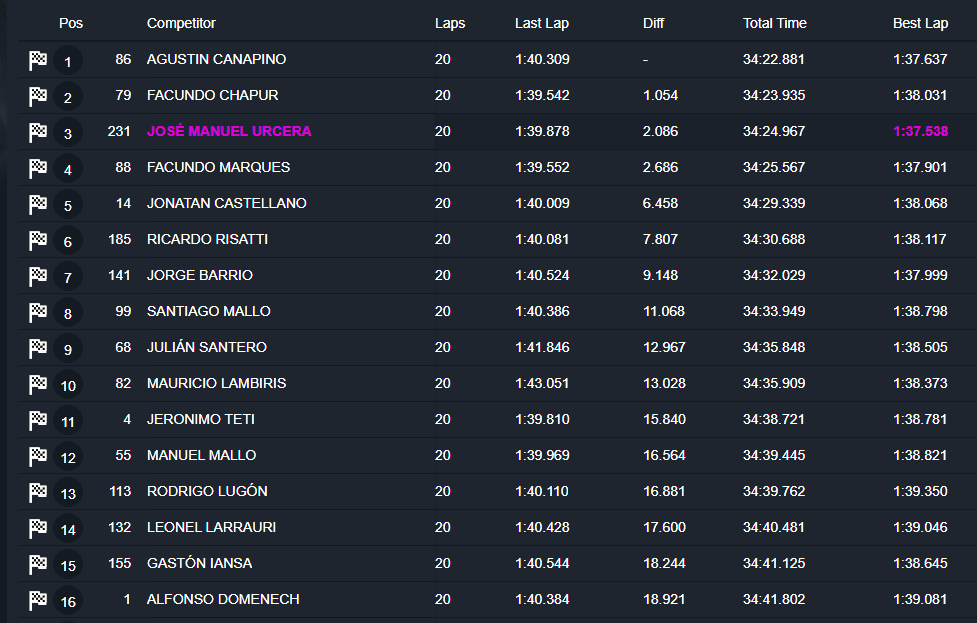Sort by the Best Lap column
Image resolution: width=977 pixels, height=623 pixels.
920,23
